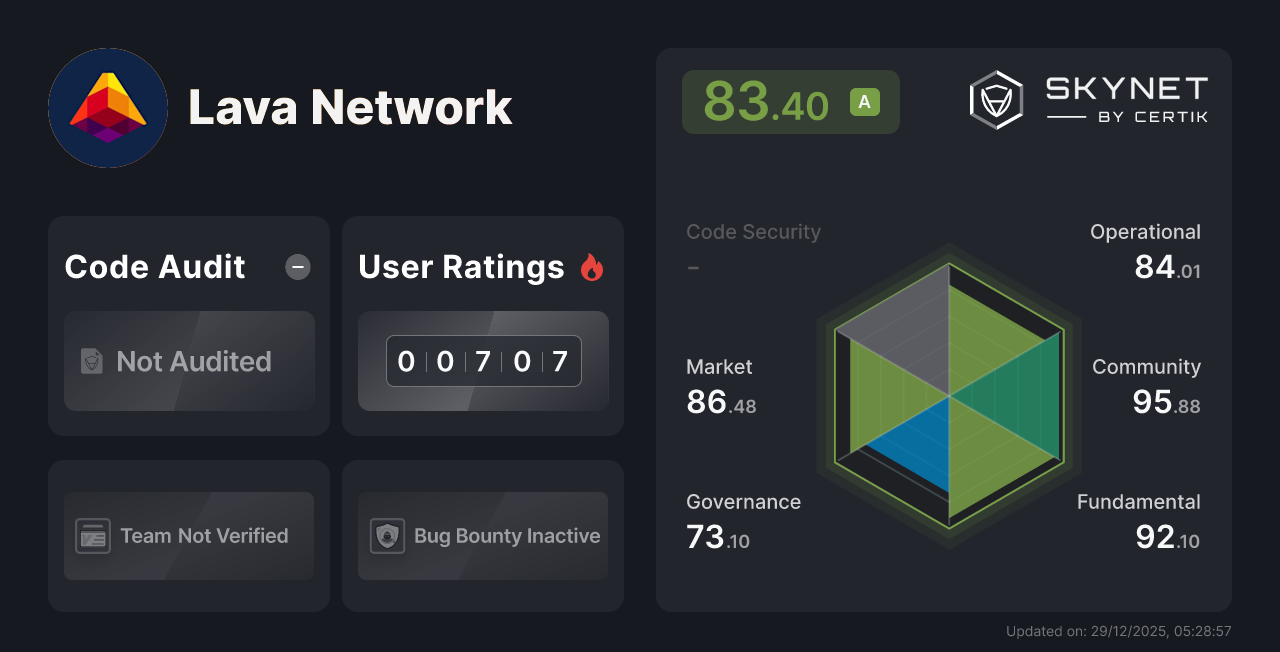
Task: Click the Lava Network logo
Action: pyautogui.click(x=107, y=107)
